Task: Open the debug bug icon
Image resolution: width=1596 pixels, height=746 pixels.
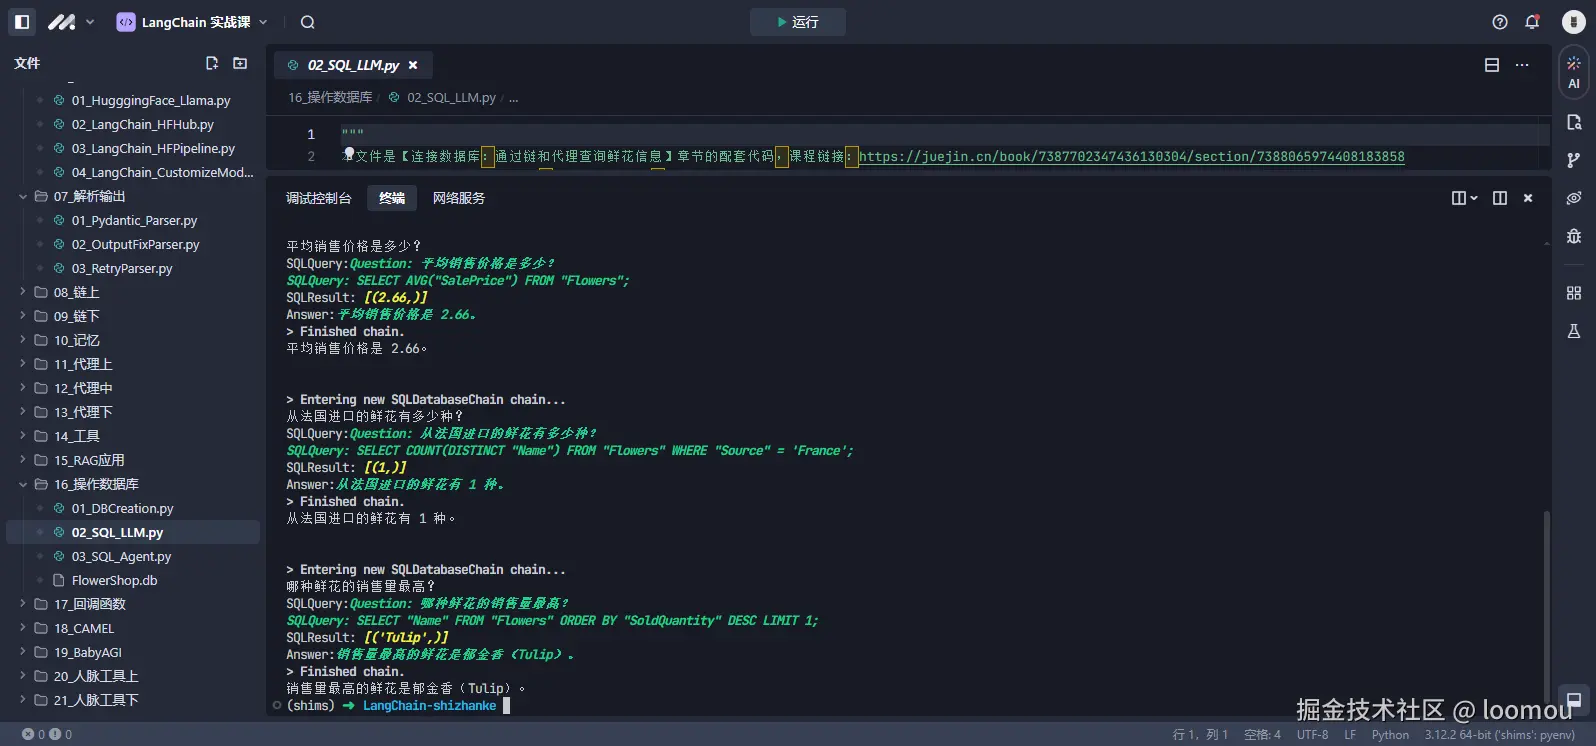Action: point(1574,236)
